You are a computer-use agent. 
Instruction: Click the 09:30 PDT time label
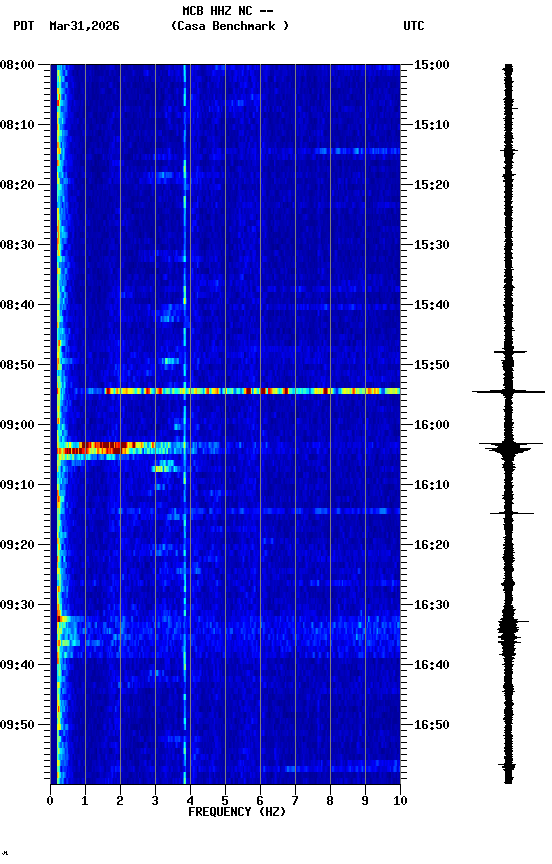tap(17, 605)
